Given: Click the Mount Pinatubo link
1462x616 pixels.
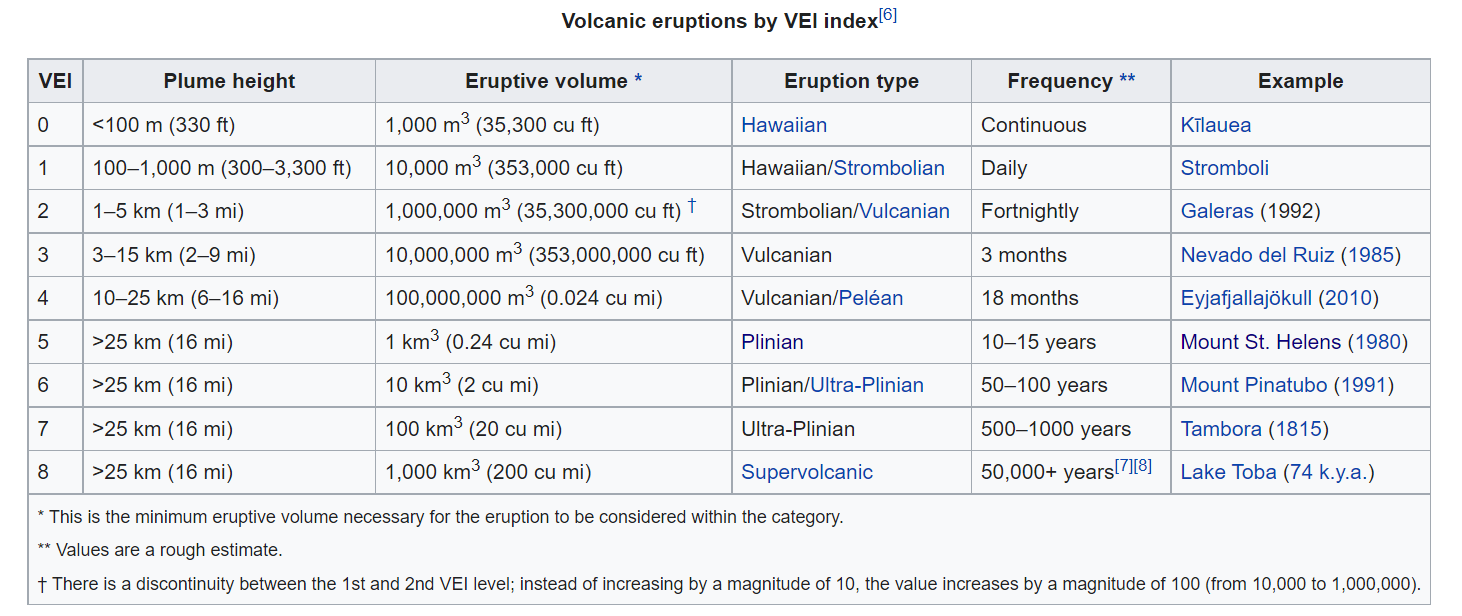Looking at the screenshot, I should tap(1254, 385).
